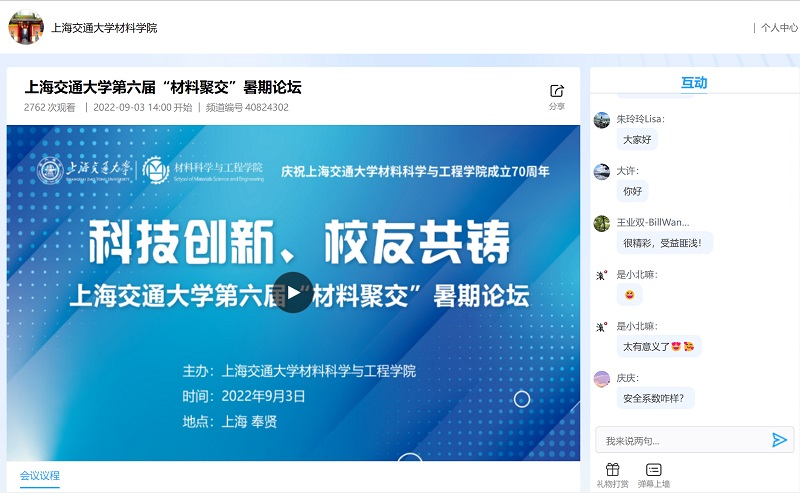
Task: Click the message 你好
Action: 633,191
